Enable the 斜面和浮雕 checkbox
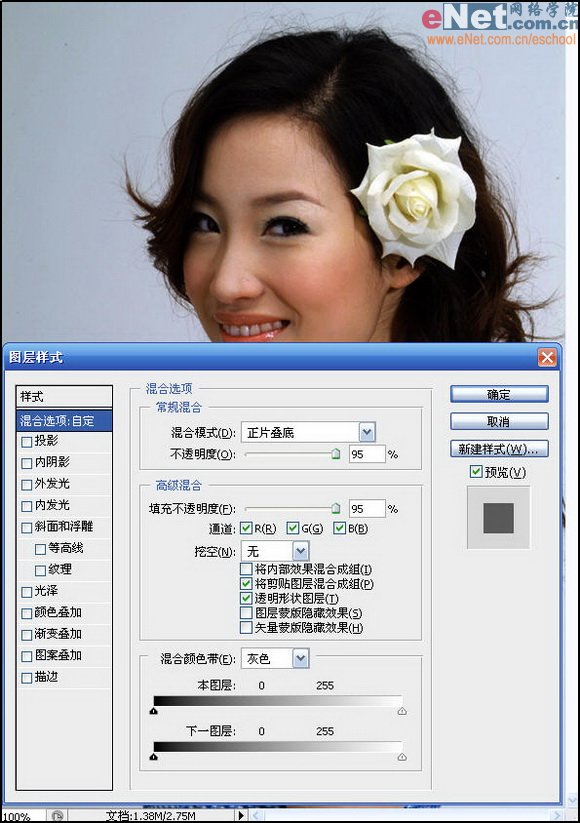 pyautogui.click(x=27, y=528)
